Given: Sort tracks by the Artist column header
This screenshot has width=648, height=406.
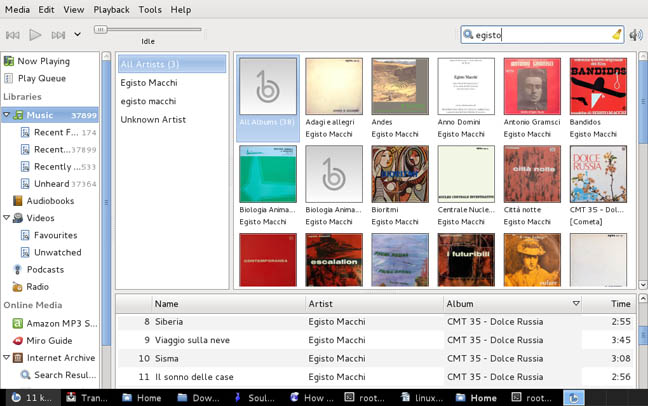Looking at the screenshot, I should click(374, 304).
